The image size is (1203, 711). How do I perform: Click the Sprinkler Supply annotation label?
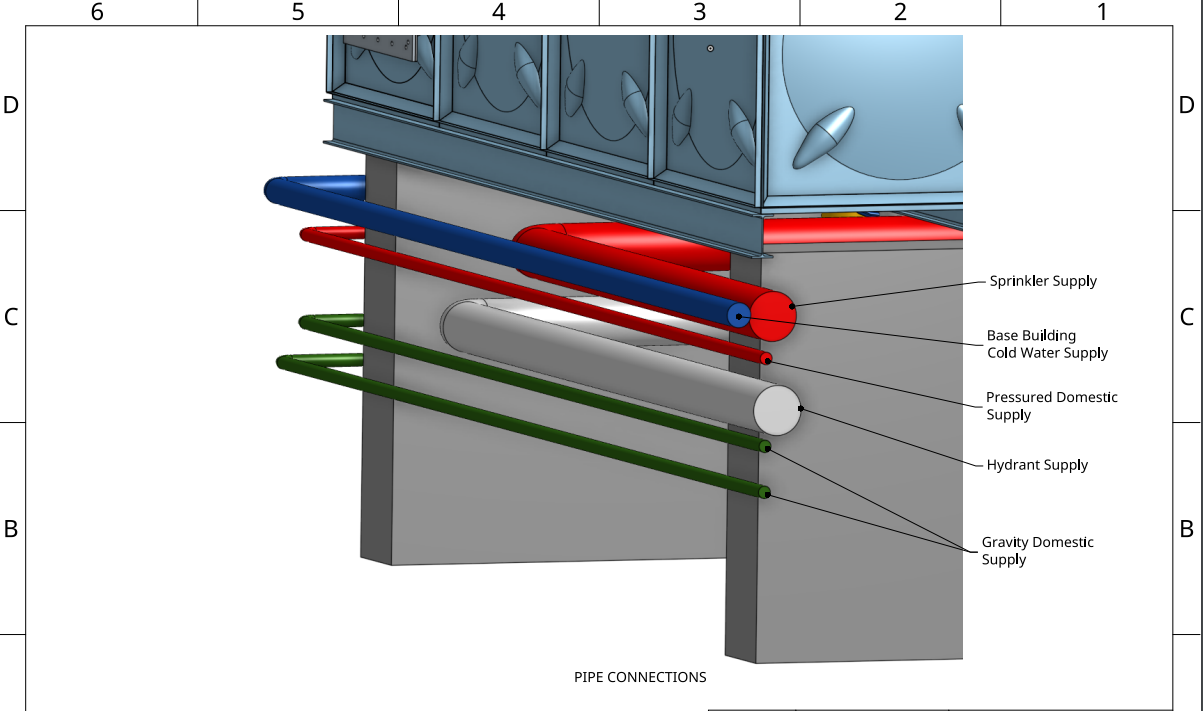1043,281
